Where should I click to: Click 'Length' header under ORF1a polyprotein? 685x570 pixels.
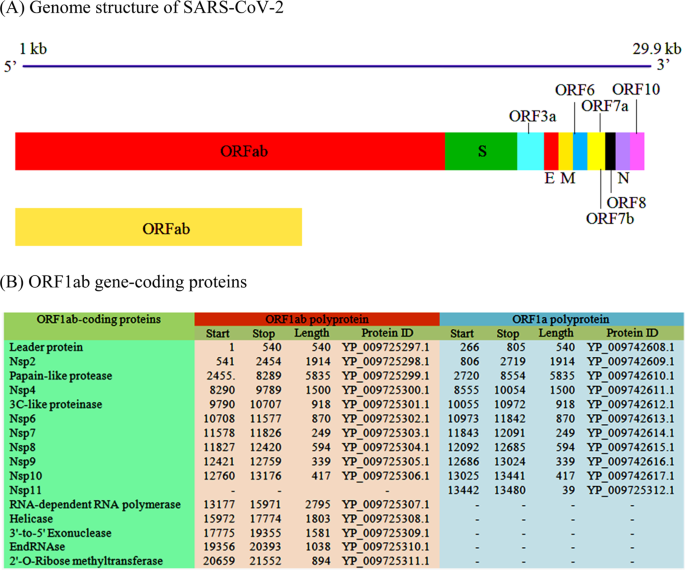click(x=556, y=333)
